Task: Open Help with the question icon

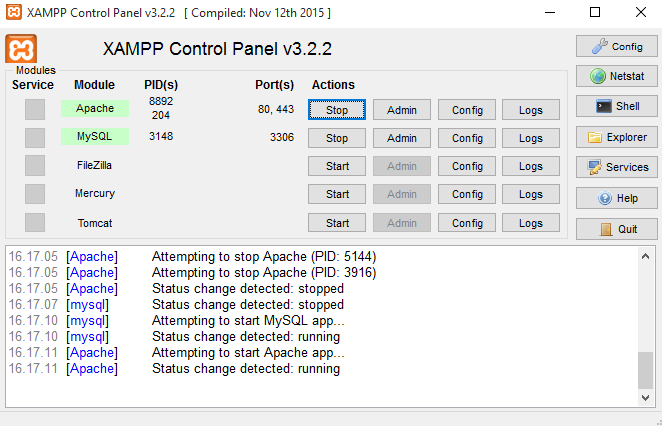Action: click(617, 198)
